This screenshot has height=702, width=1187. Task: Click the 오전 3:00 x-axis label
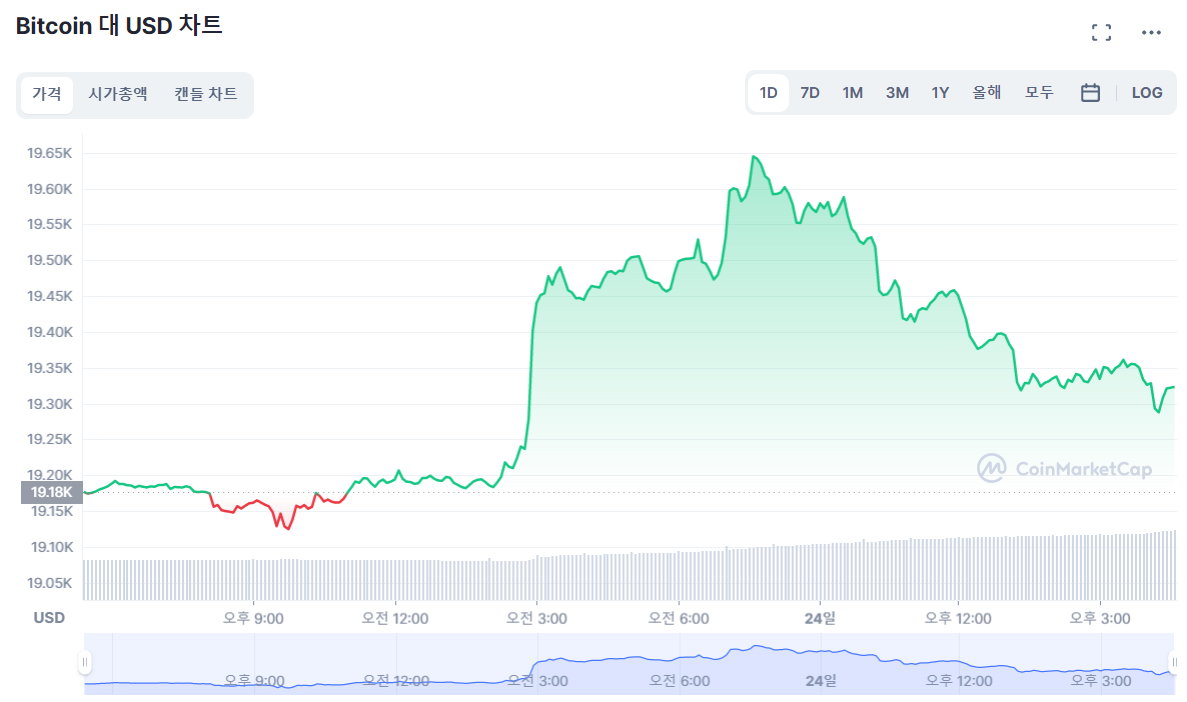537,619
